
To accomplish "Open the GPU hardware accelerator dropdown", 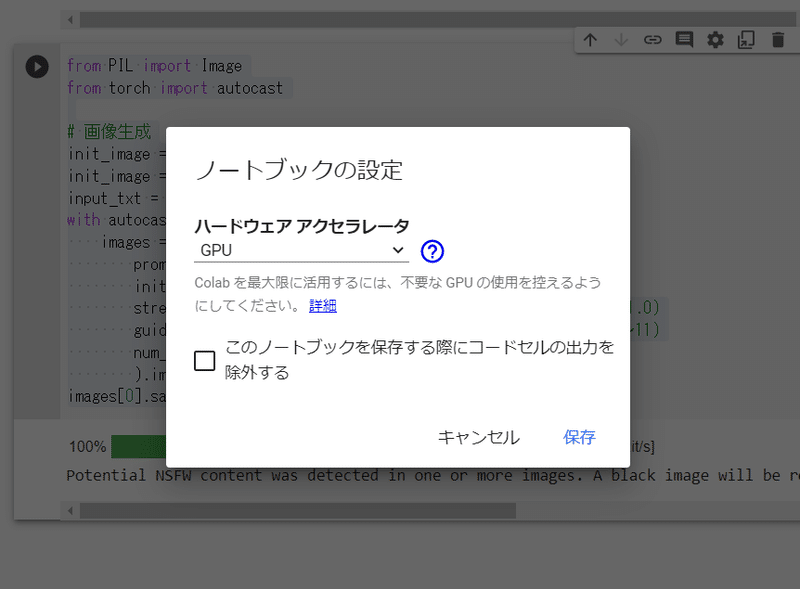I will click(301, 251).
